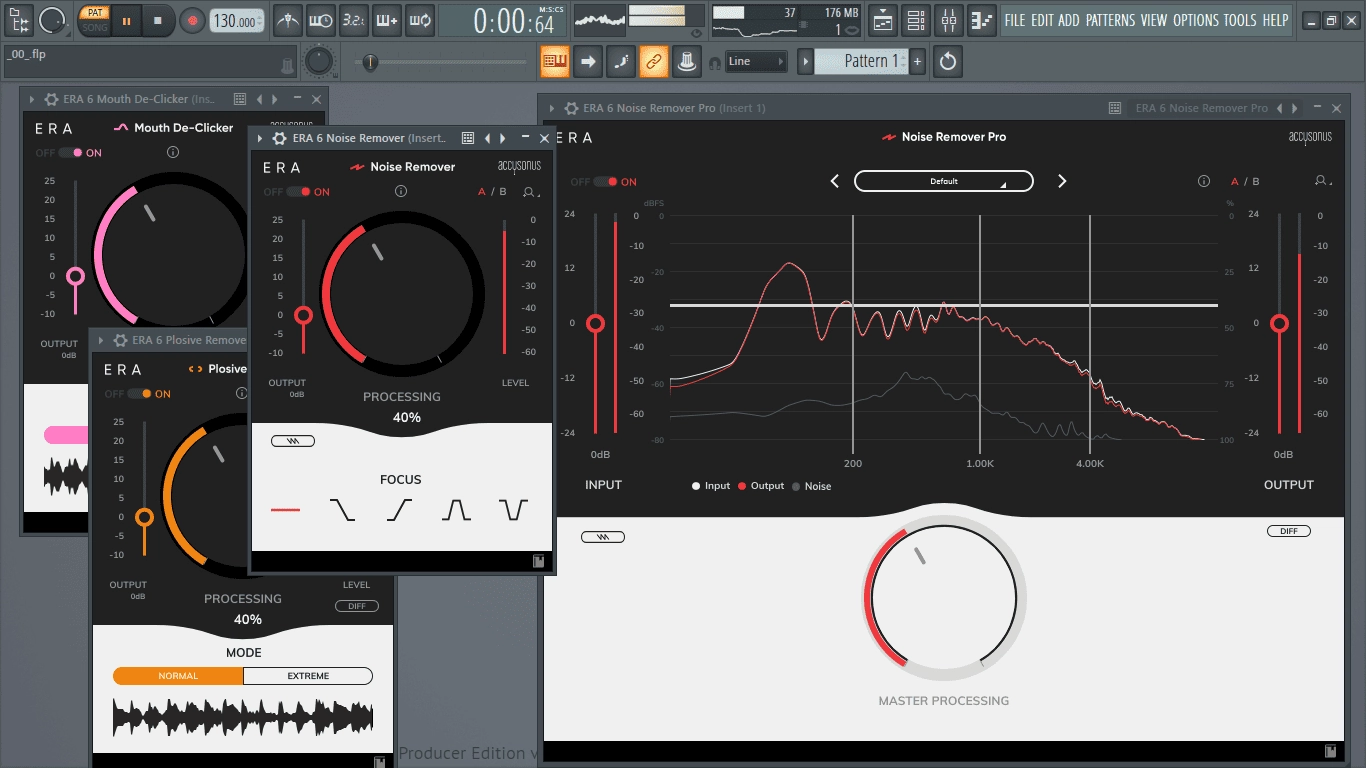Click the DIFF button in Plosive Remover
Screen dimensions: 1366x768
coord(357,606)
